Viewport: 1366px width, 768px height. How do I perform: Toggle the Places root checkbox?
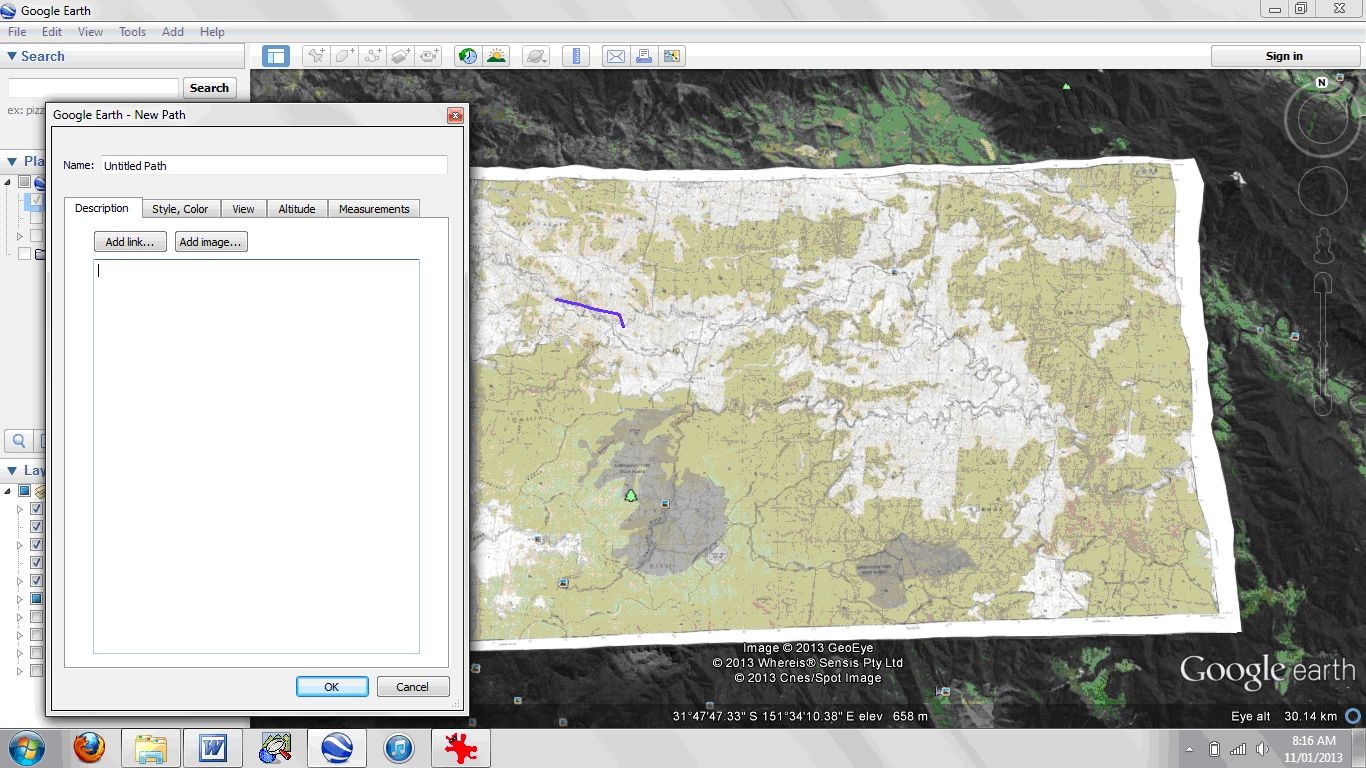click(x=24, y=182)
